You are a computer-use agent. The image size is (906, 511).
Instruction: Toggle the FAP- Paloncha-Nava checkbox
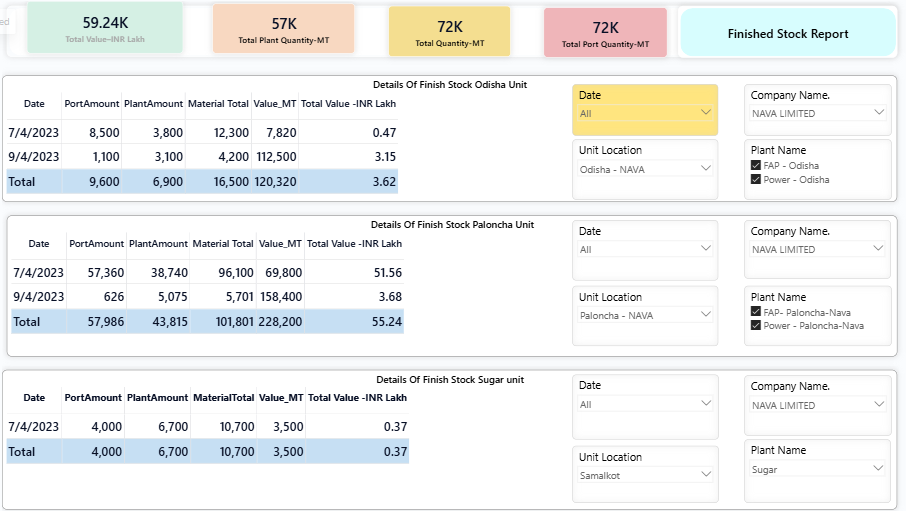coord(756,312)
